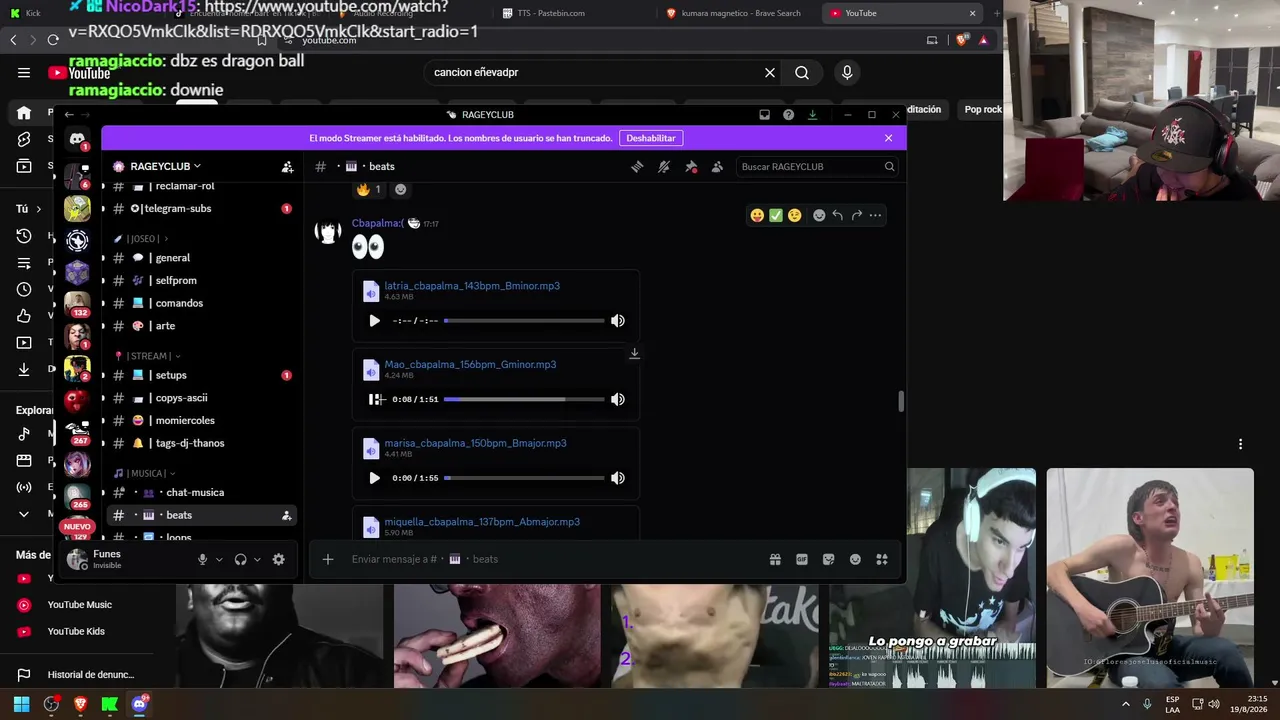The width and height of the screenshot is (1280, 720).
Task: Open microphone input options arrow
Action: 219,560
